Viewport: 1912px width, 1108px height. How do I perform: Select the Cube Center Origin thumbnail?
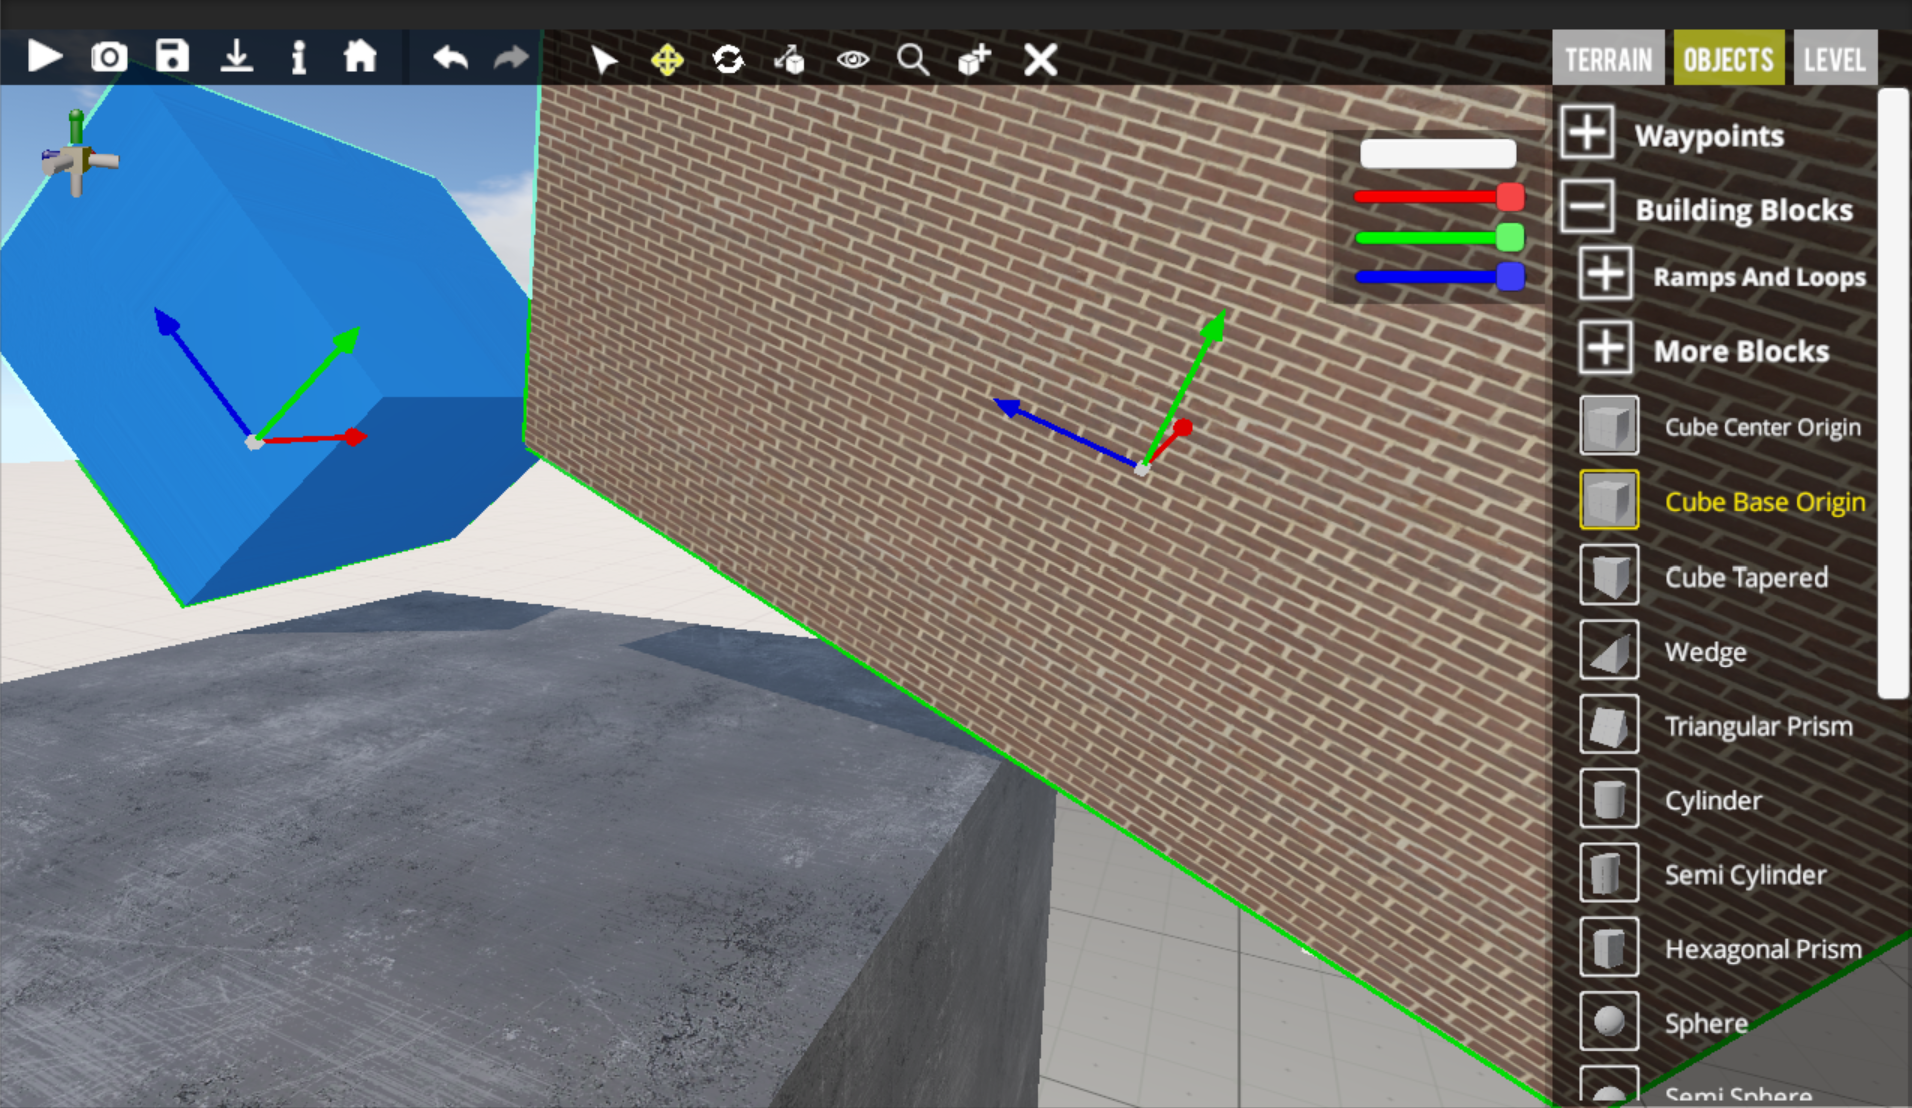pyautogui.click(x=1609, y=425)
